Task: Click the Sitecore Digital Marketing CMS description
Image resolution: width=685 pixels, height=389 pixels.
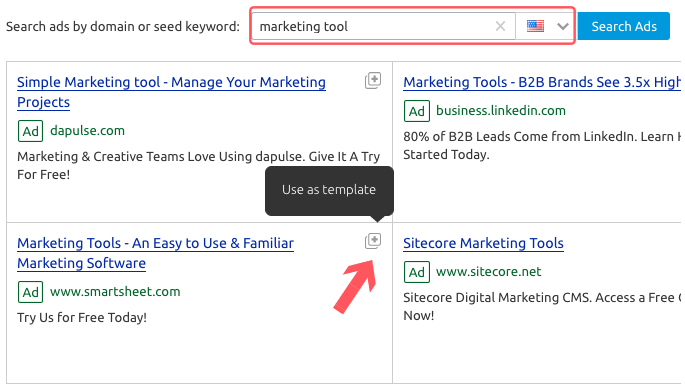Action: pyautogui.click(x=542, y=306)
